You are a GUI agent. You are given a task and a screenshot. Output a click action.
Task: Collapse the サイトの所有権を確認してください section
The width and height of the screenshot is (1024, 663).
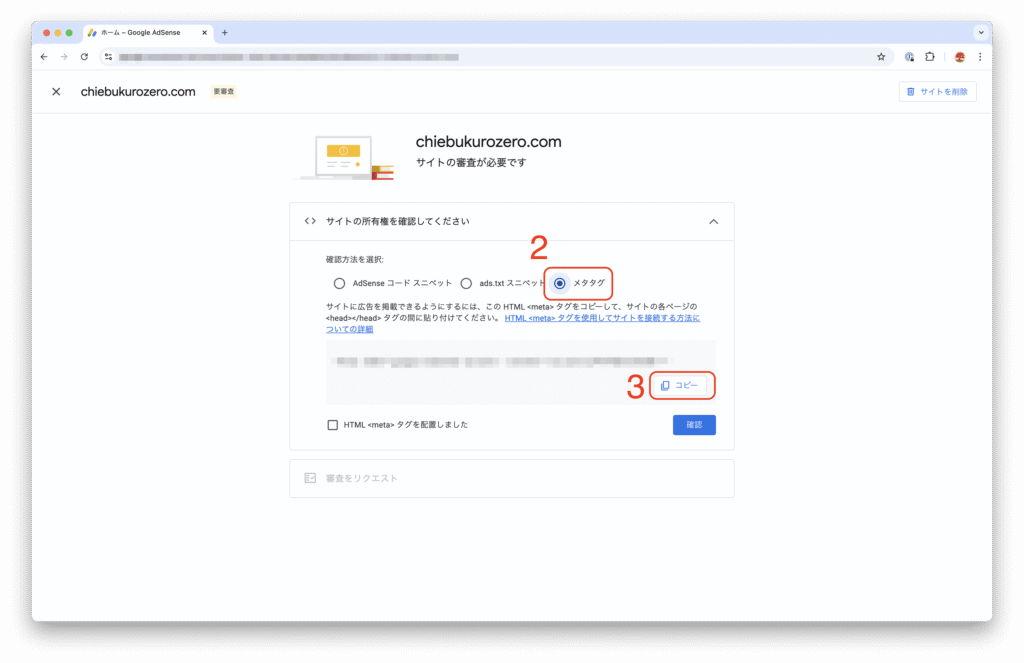point(714,221)
